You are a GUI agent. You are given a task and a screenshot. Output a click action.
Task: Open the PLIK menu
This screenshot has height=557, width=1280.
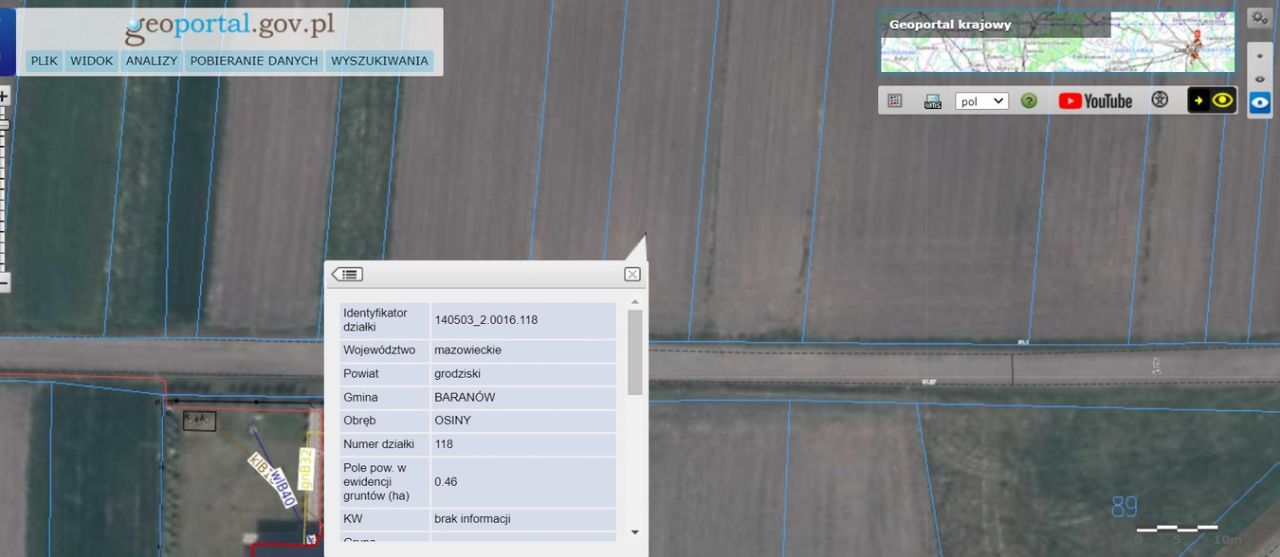[44, 61]
